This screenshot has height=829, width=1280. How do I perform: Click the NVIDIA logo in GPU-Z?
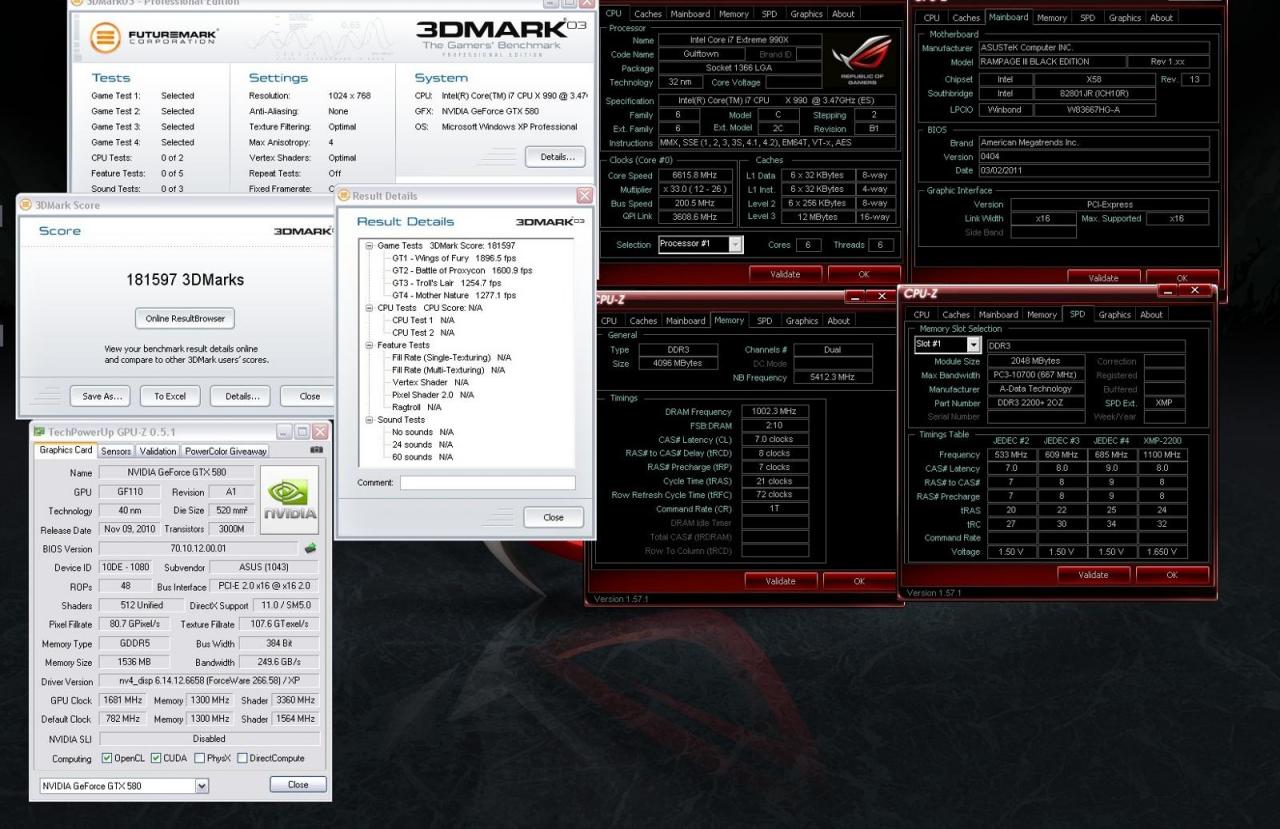(x=290, y=499)
